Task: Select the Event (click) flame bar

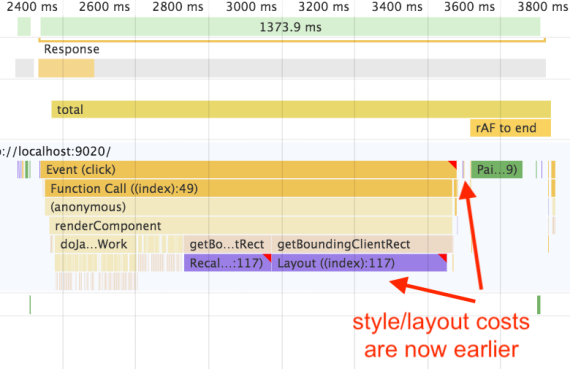Action: pyautogui.click(x=248, y=169)
